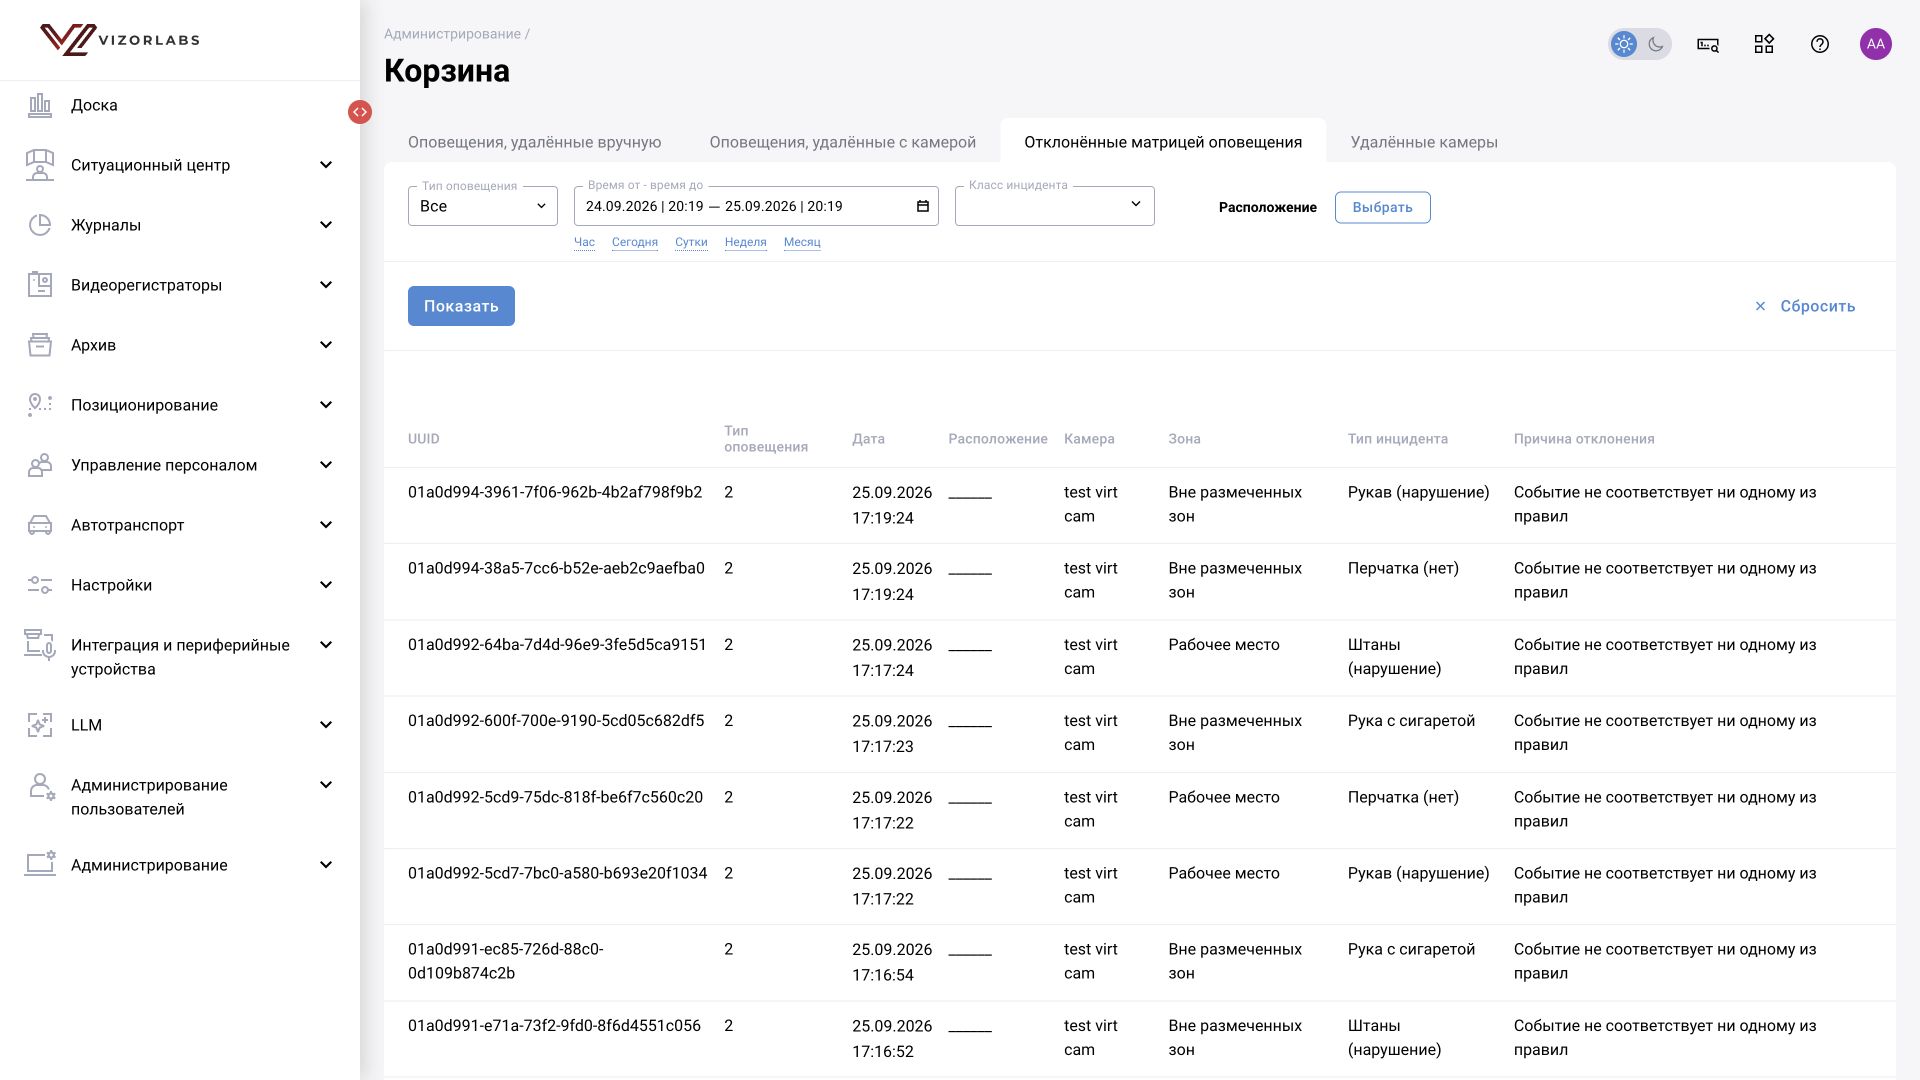Open the search tool icon in the header
The image size is (1920, 1080).
[1708, 44]
